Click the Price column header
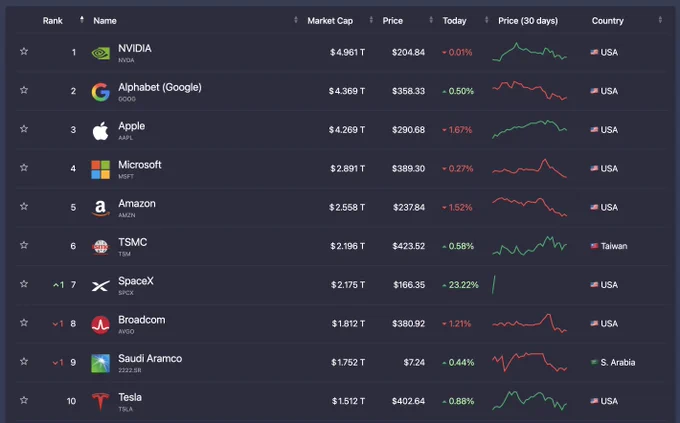The image size is (680, 423). [392, 20]
